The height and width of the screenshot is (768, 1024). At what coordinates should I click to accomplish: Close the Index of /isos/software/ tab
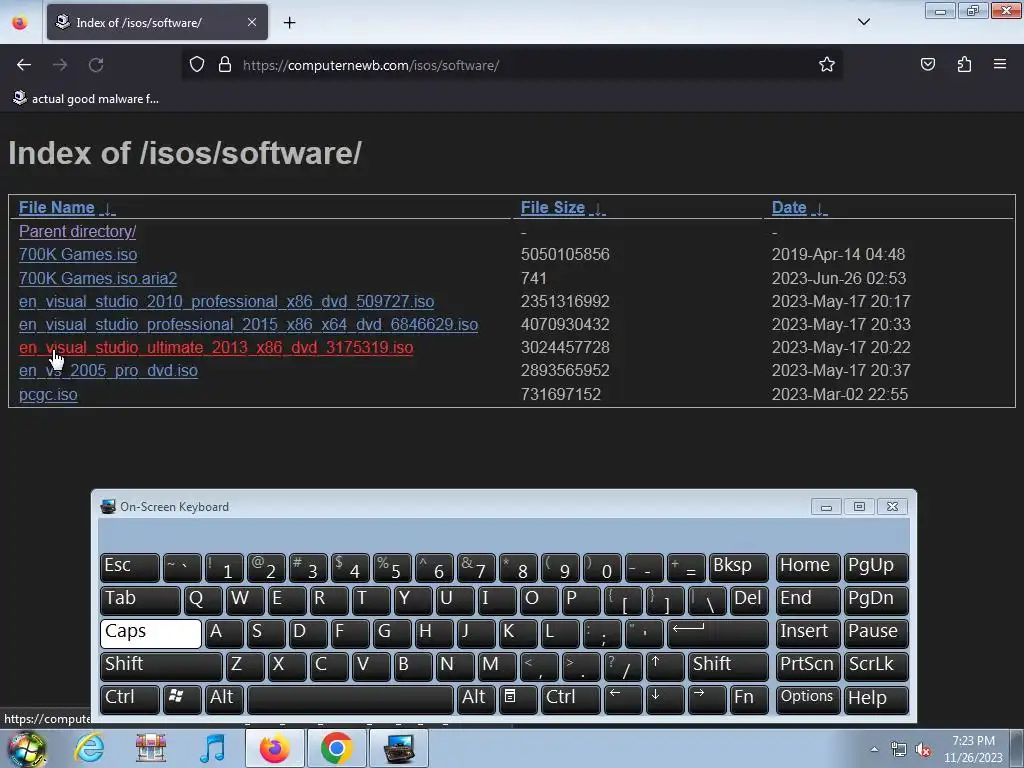coord(252,22)
